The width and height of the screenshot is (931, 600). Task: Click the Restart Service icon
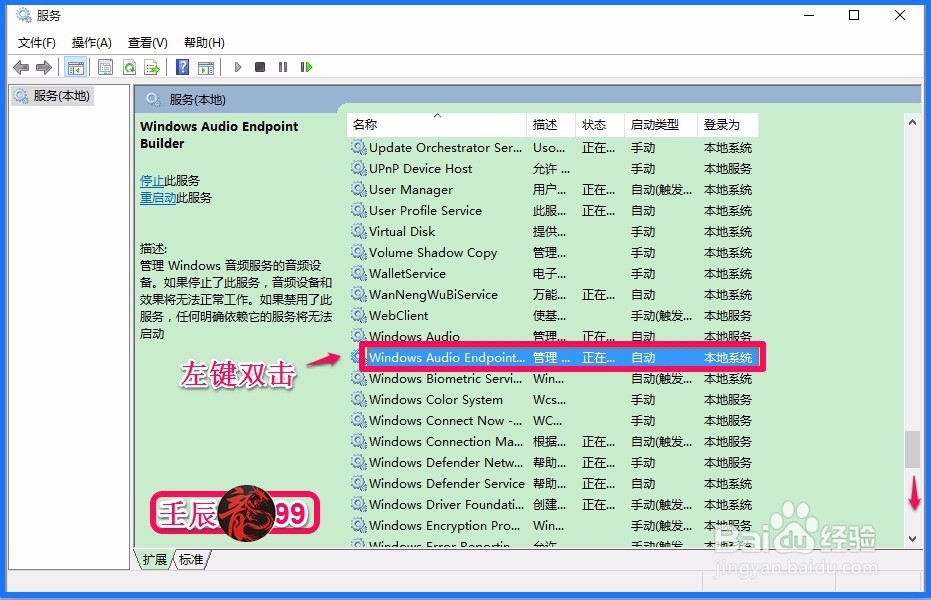(306, 67)
